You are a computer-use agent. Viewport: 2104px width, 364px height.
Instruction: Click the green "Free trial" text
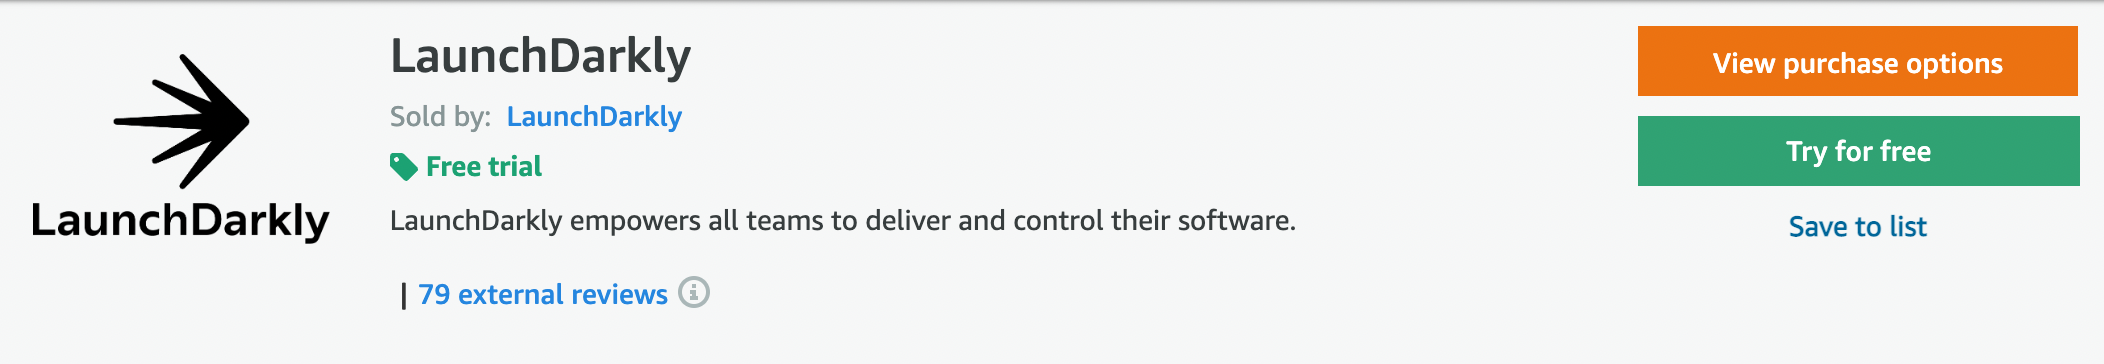point(484,167)
